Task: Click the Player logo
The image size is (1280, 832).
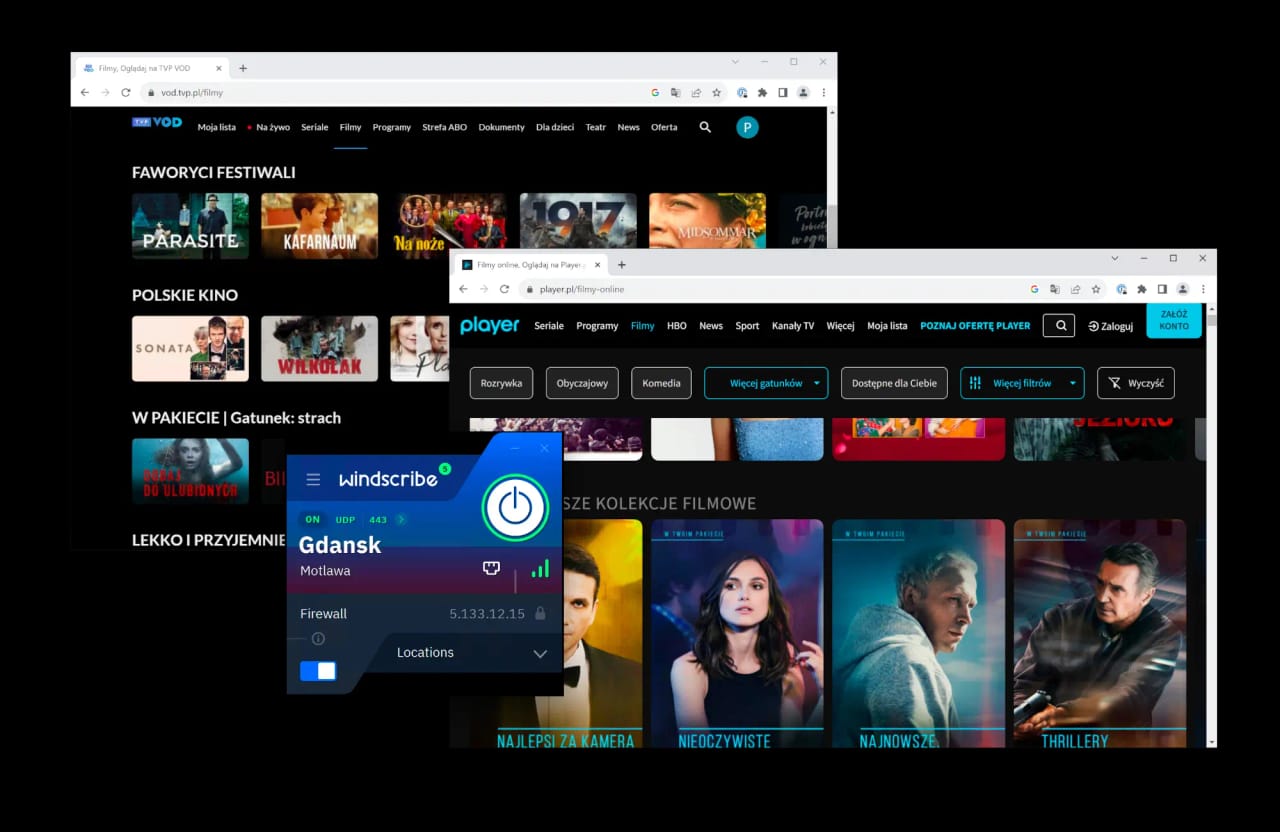Action: coord(490,325)
